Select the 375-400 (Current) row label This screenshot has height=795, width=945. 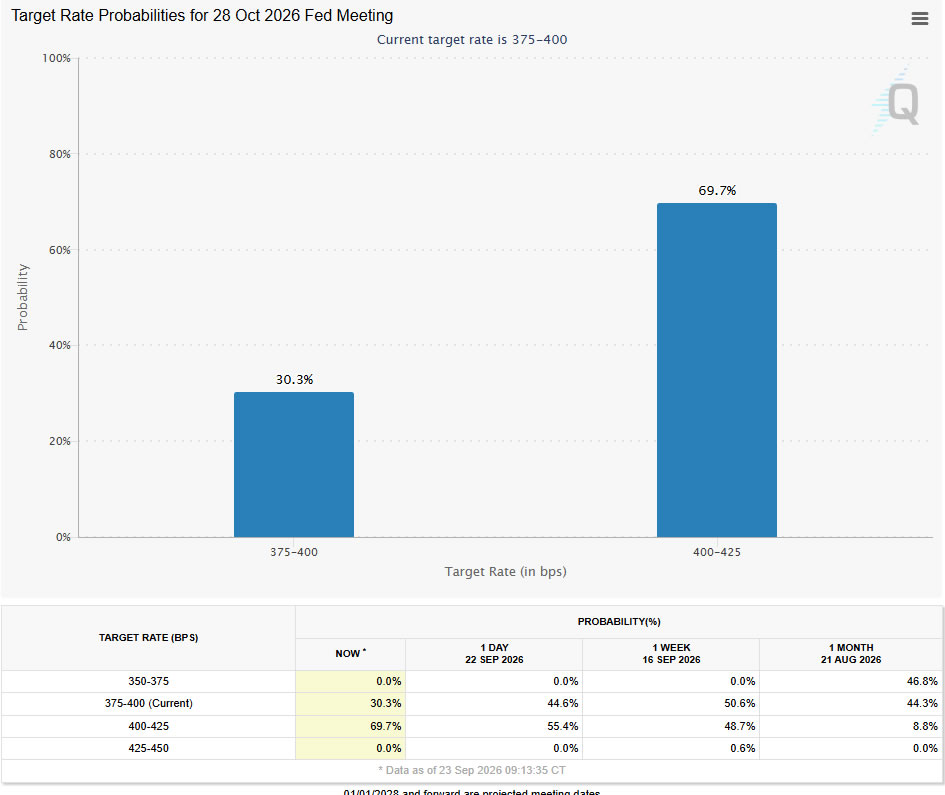tap(148, 703)
